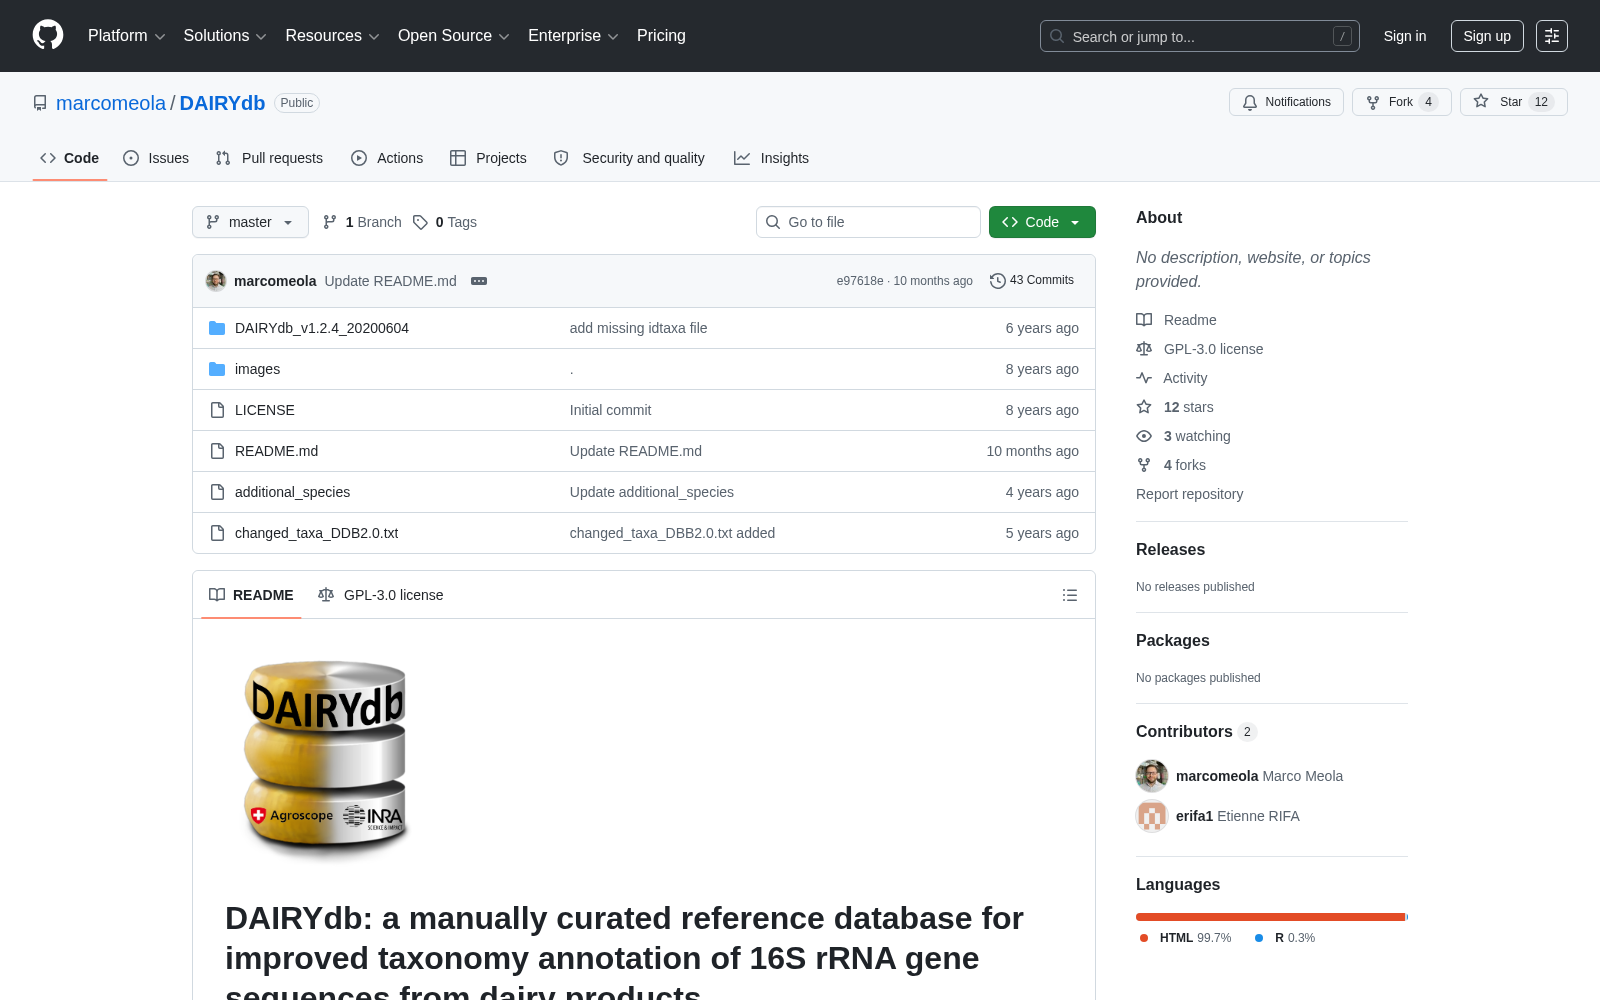Click the LICENSE file icon
Image resolution: width=1600 pixels, height=1000 pixels.
(x=217, y=410)
